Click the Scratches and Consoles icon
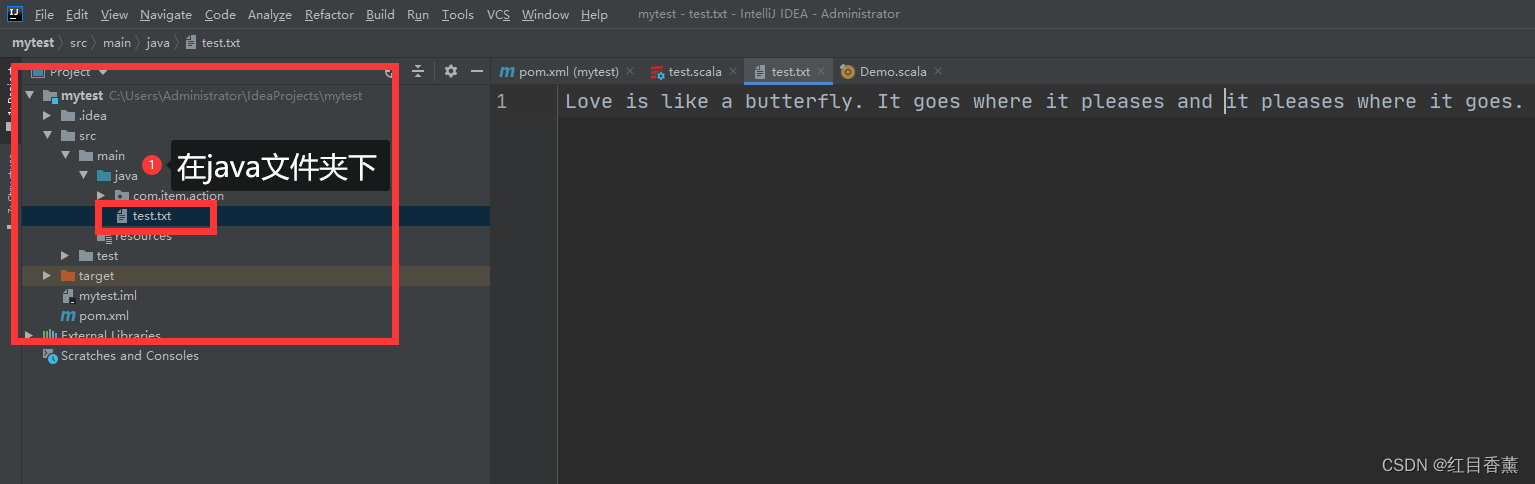The image size is (1535, 484). [x=49, y=356]
